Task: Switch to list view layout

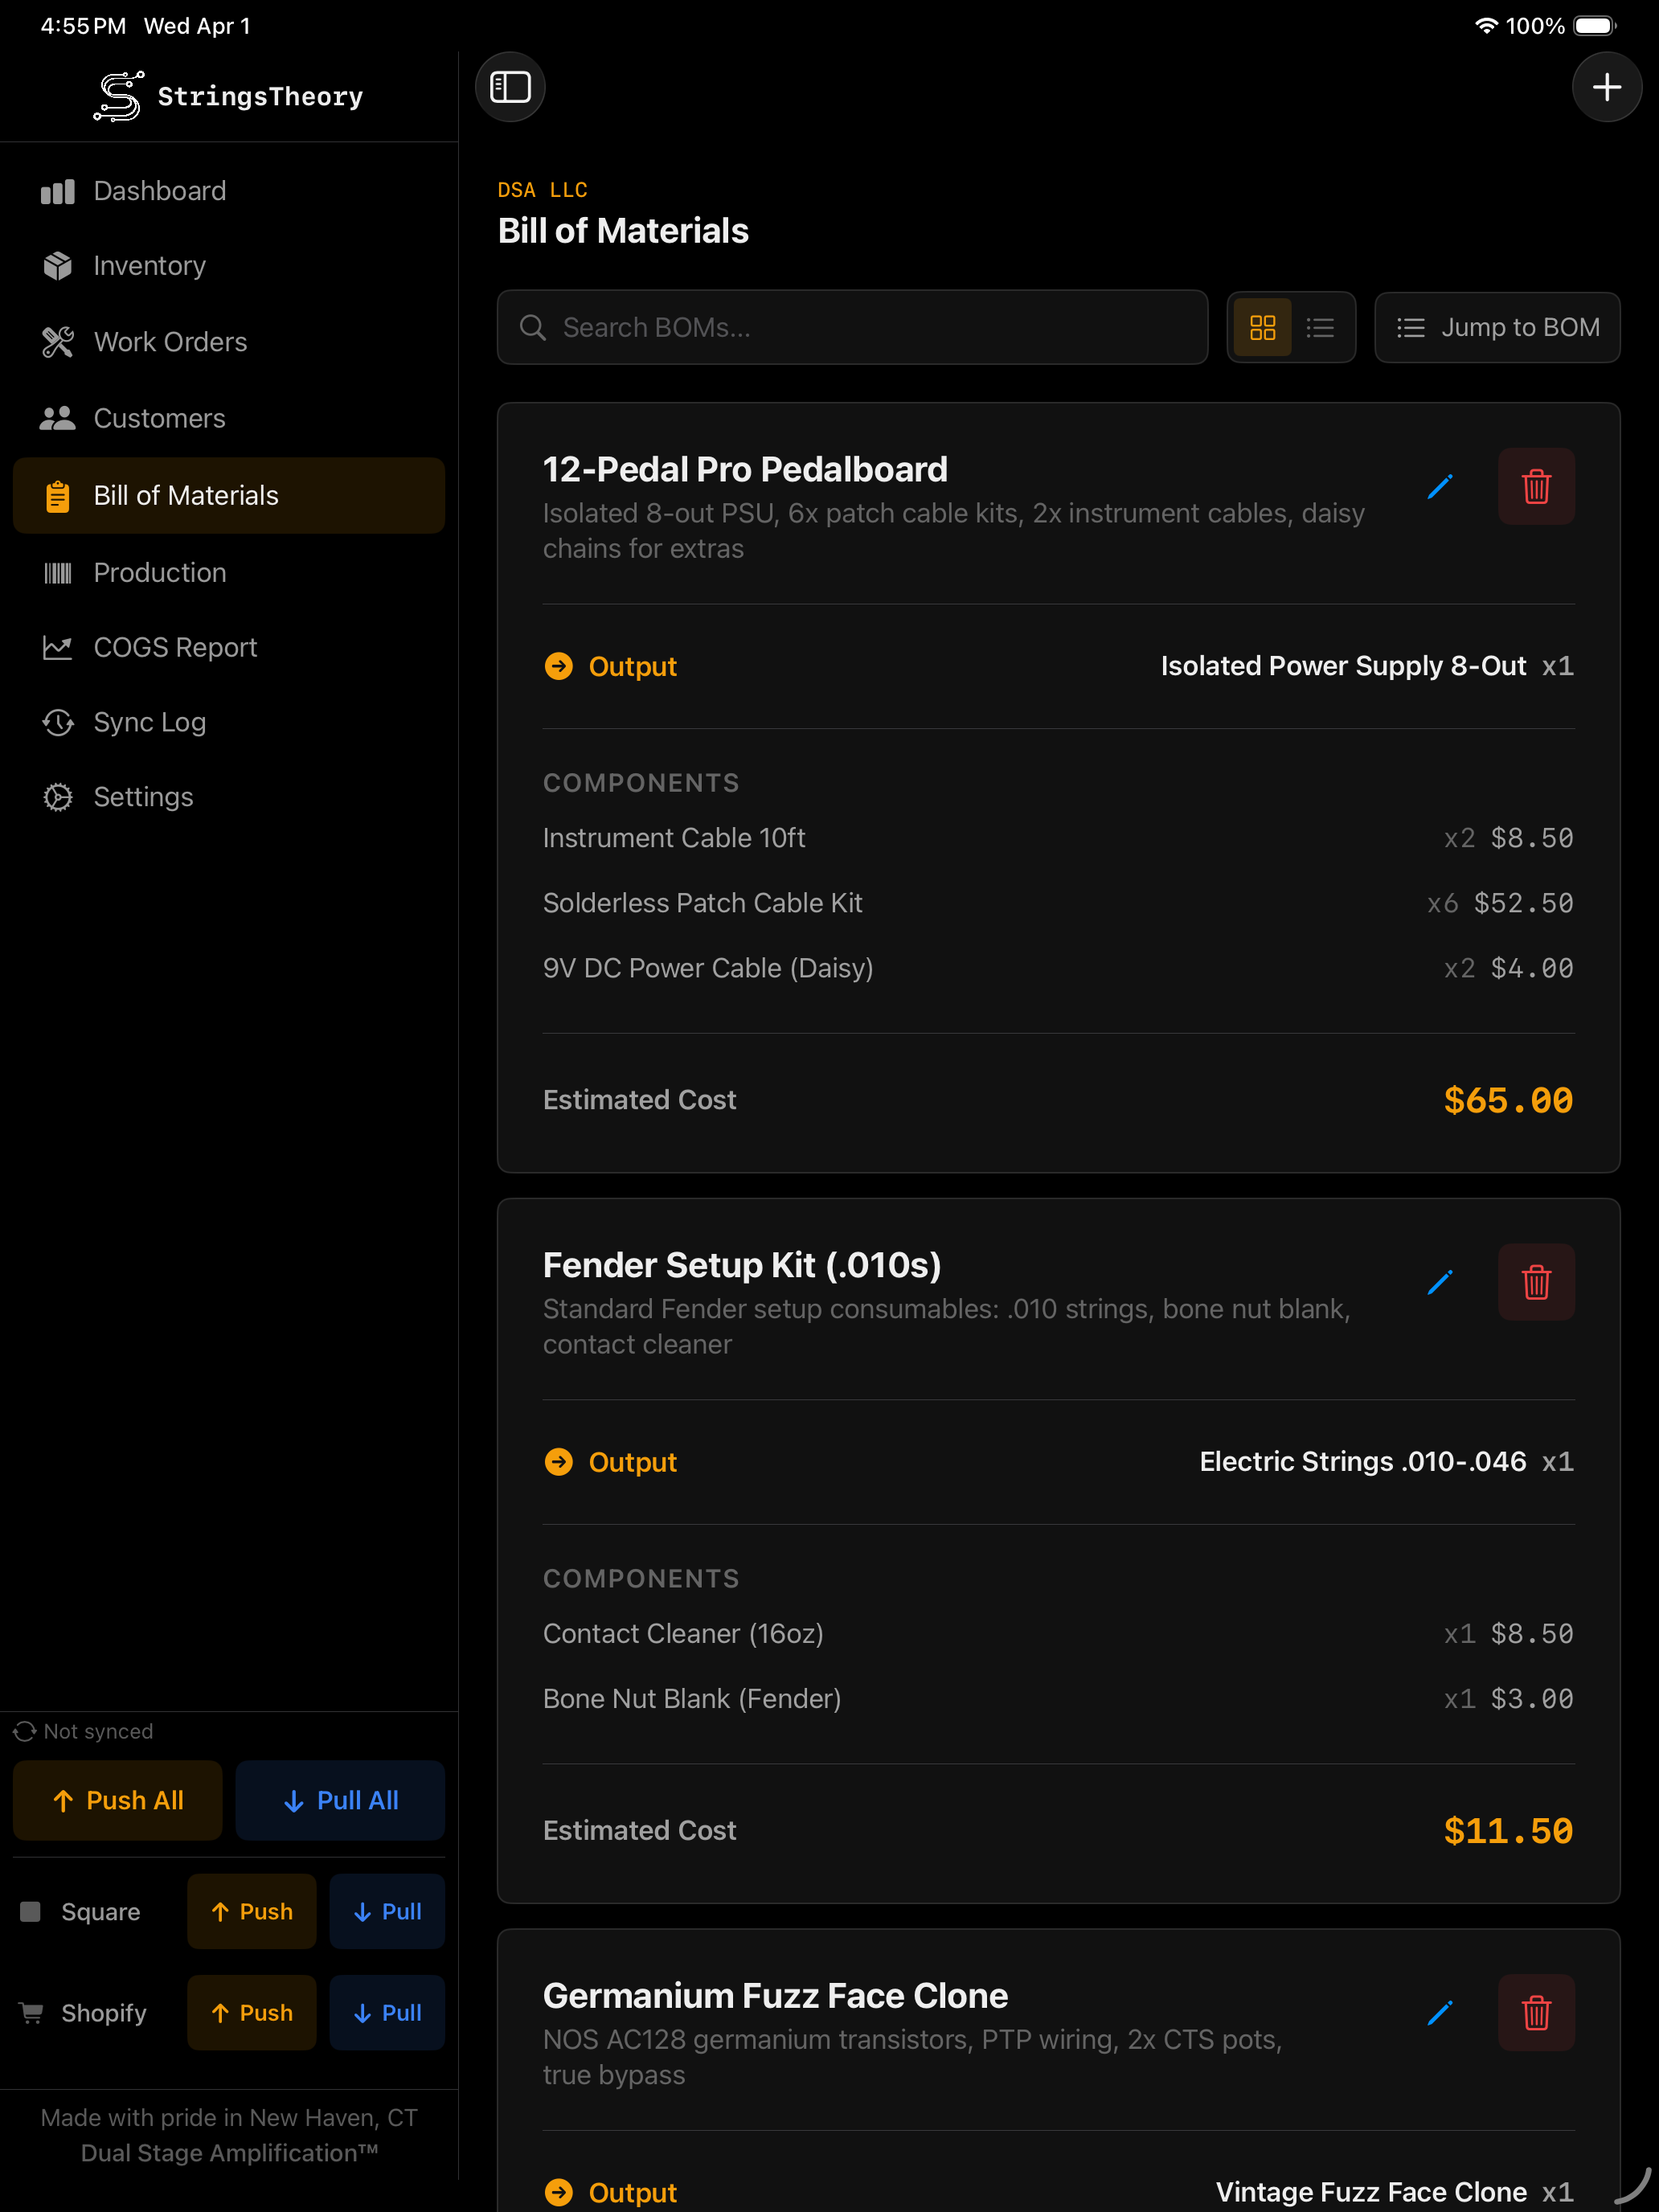Action: tap(1320, 328)
